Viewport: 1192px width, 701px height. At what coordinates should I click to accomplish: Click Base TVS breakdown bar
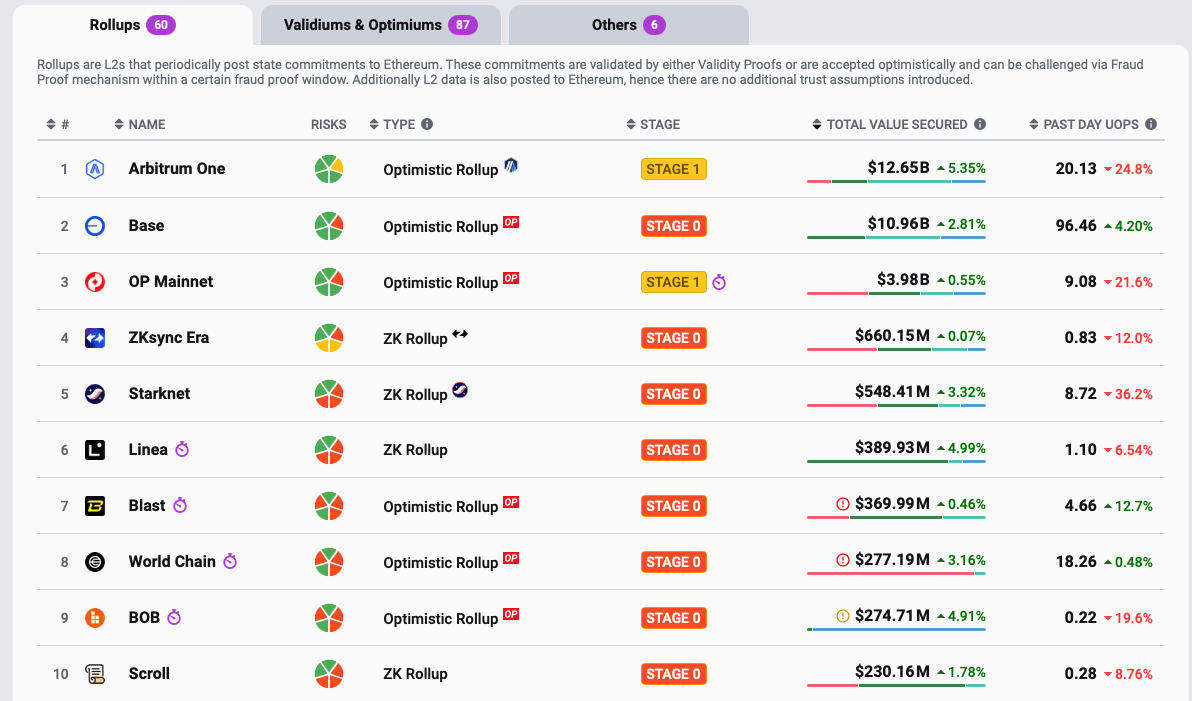click(x=896, y=237)
